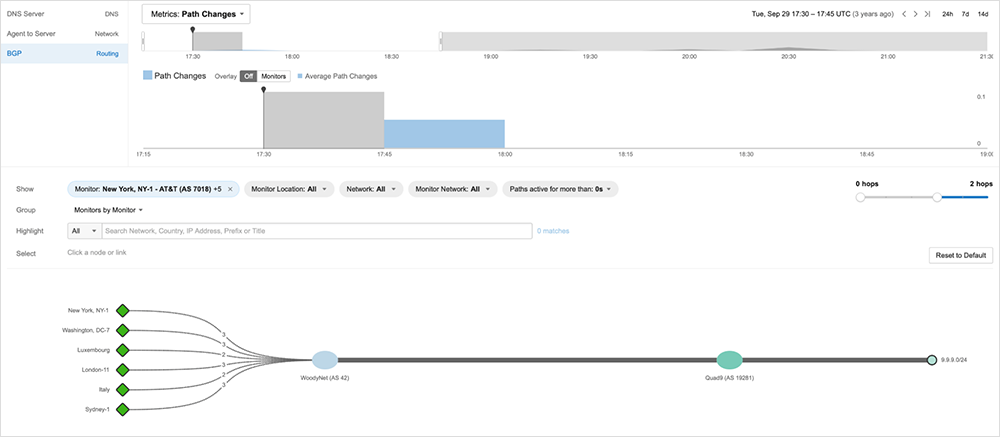
Task: Open the Metrics: Path Changes dropdown
Action: tap(196, 15)
